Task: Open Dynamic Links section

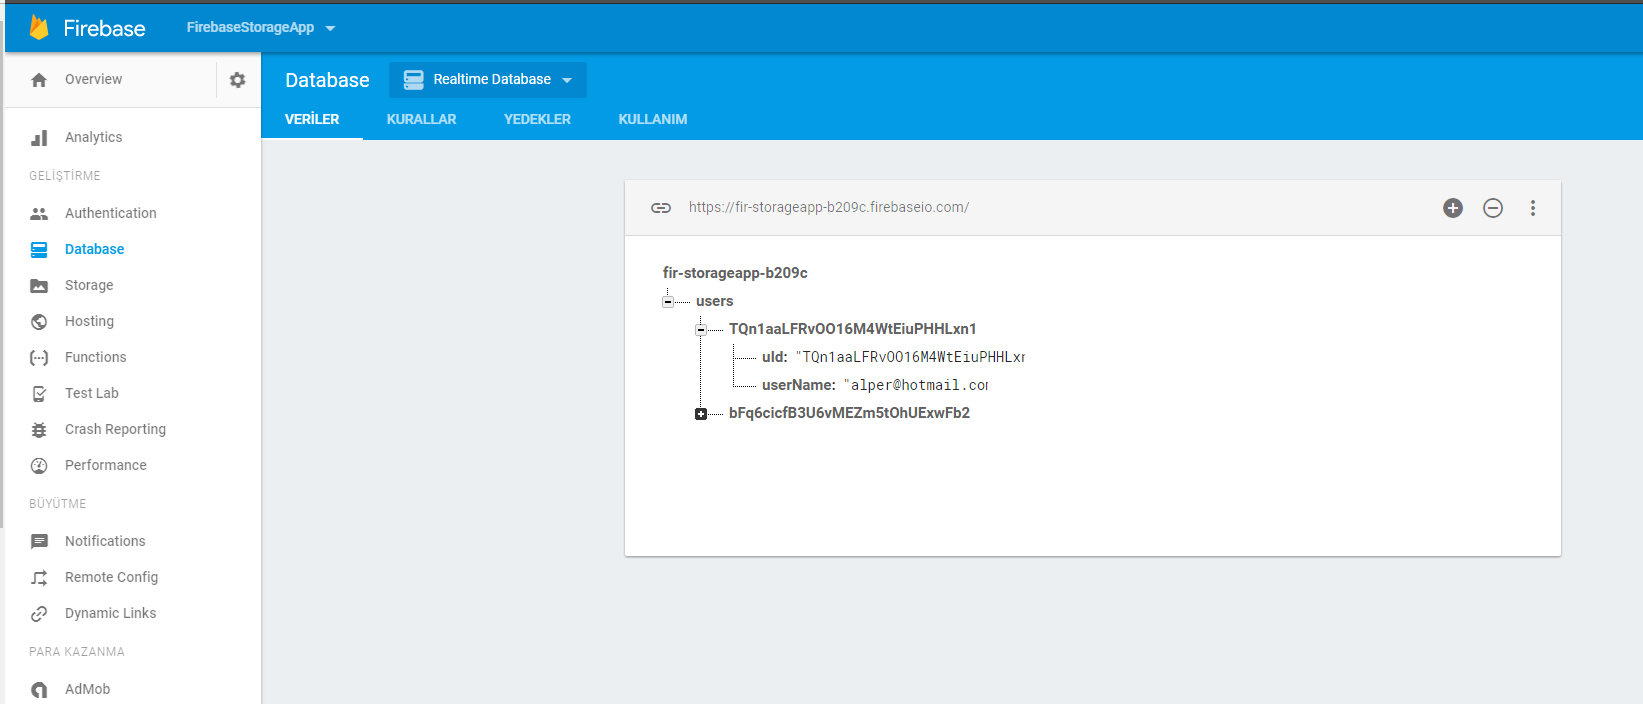Action: pos(111,614)
